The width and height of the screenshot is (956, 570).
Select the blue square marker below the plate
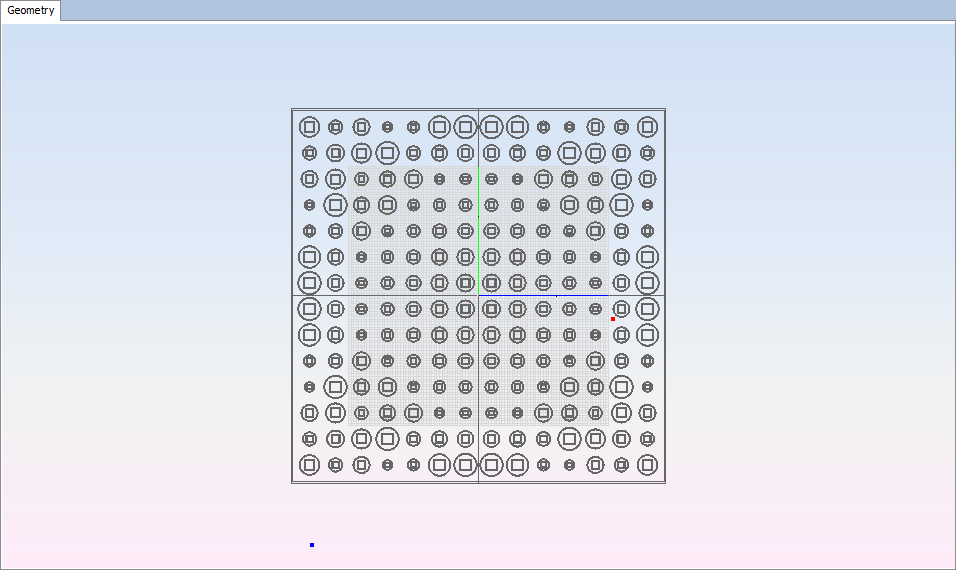pos(312,545)
